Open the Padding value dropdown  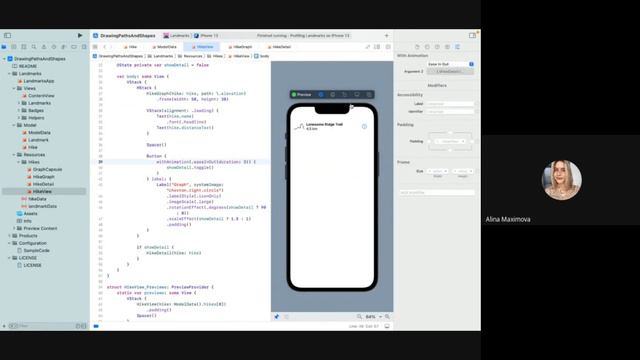[x=451, y=141]
